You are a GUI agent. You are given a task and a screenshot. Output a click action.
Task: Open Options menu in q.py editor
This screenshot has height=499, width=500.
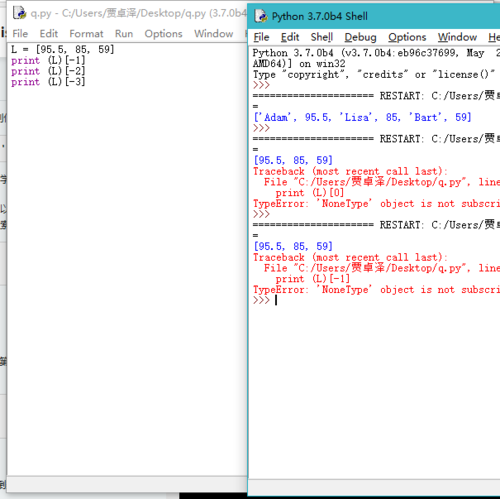click(163, 34)
